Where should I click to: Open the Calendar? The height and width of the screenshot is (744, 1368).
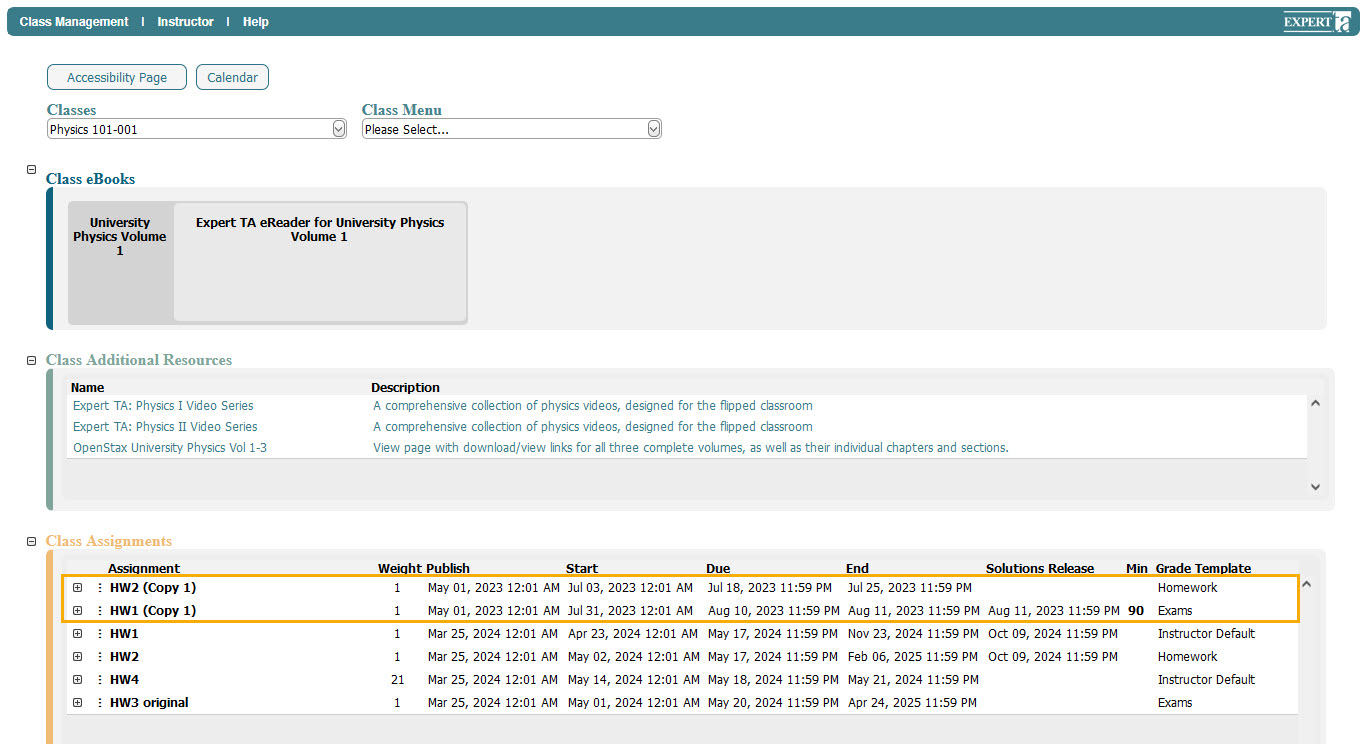tap(232, 77)
